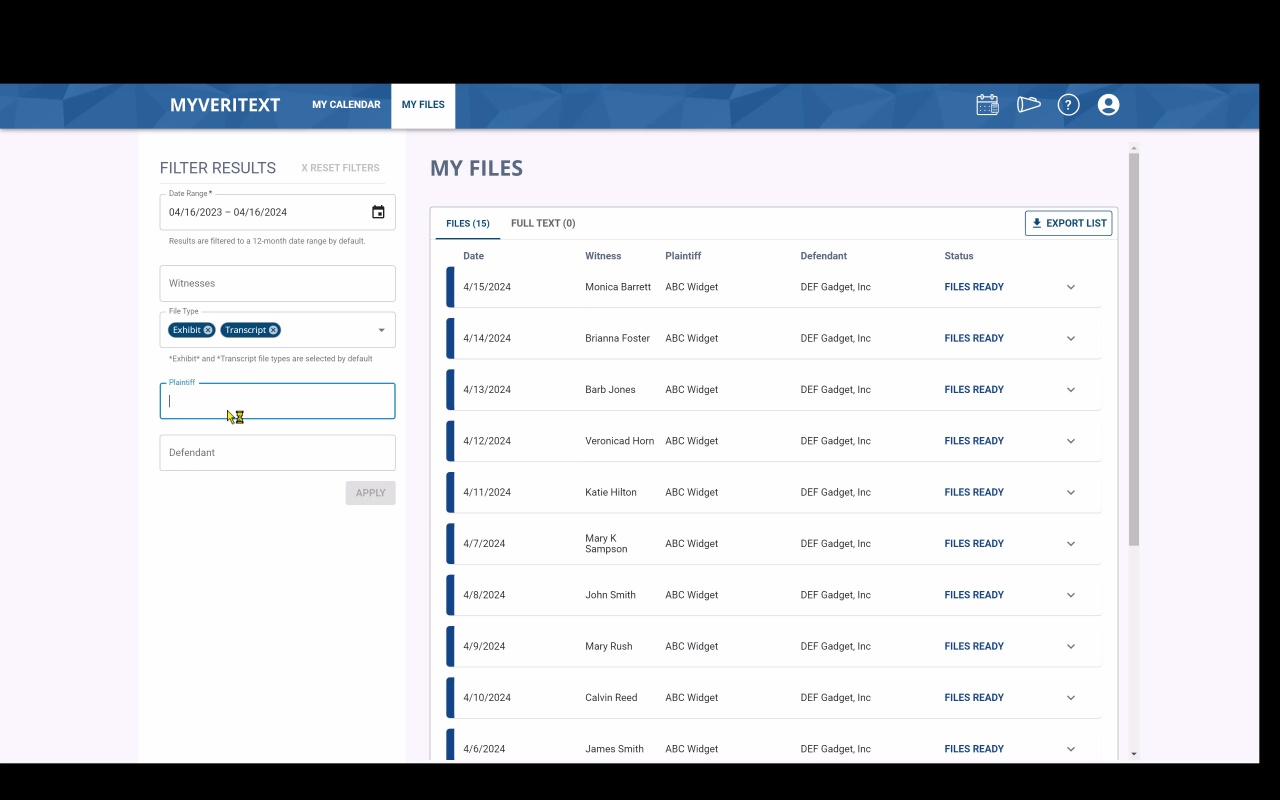
Task: Expand the Barb Jones row
Action: click(1071, 390)
